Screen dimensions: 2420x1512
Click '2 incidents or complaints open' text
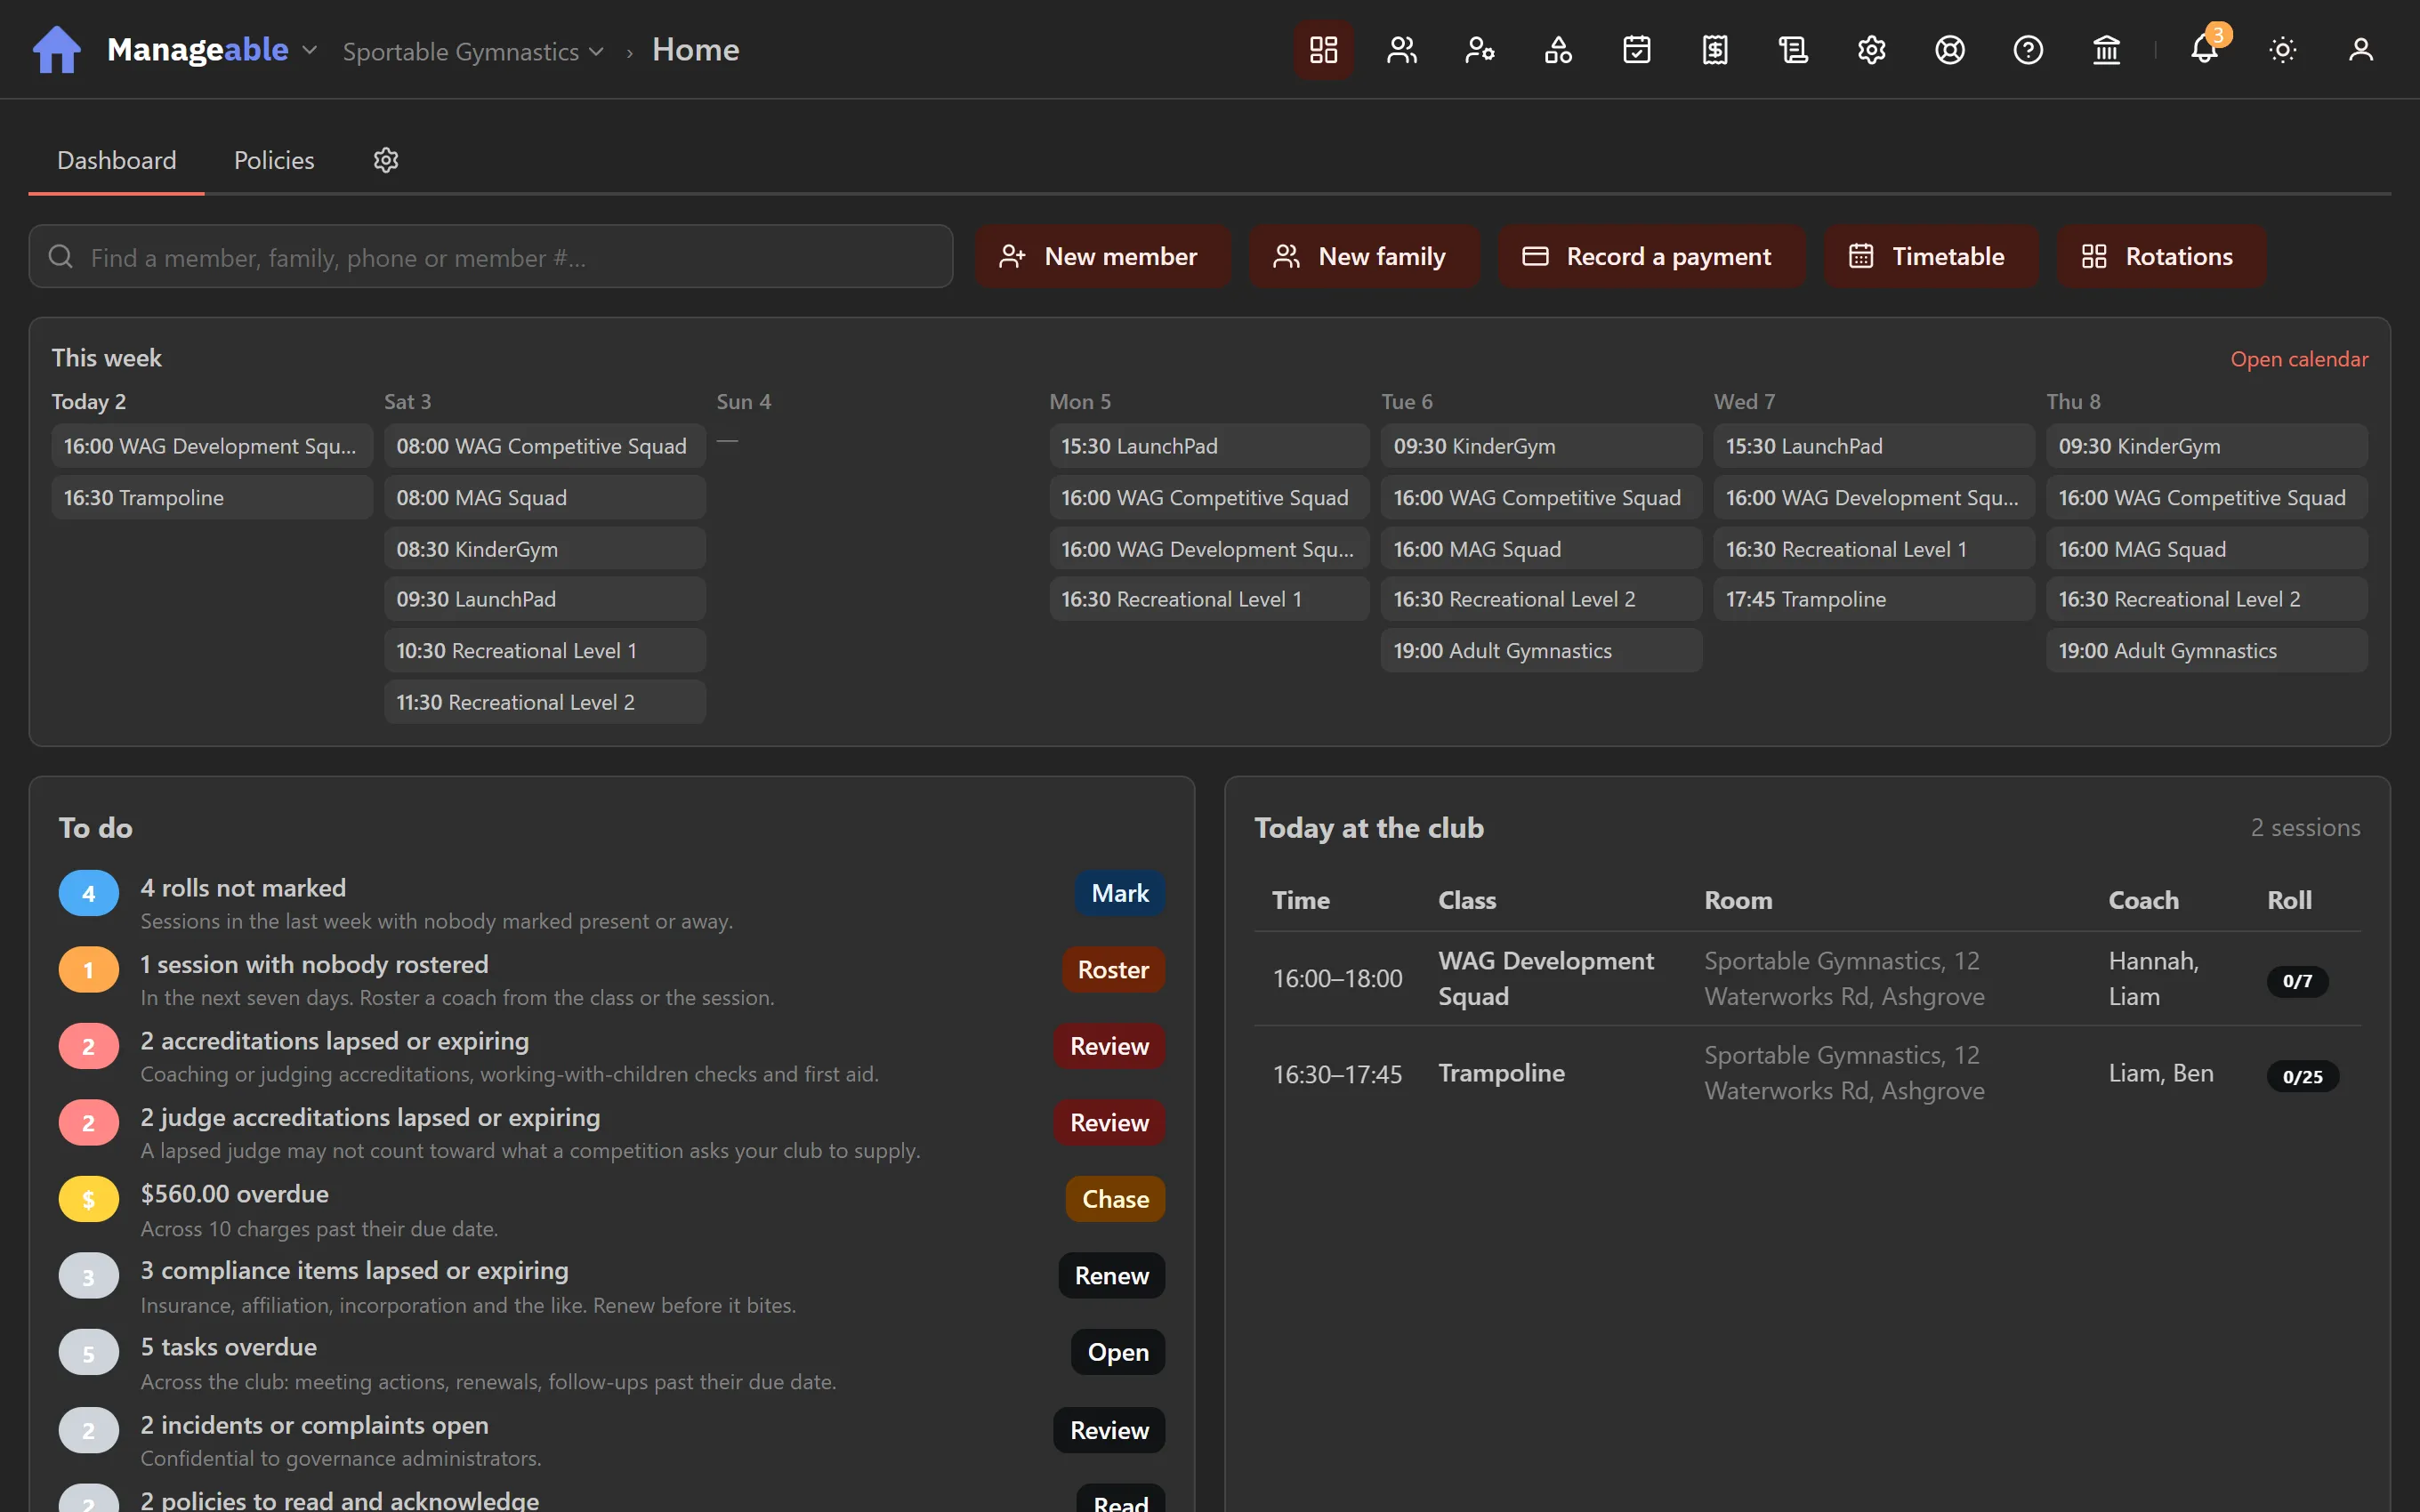pos(314,1424)
